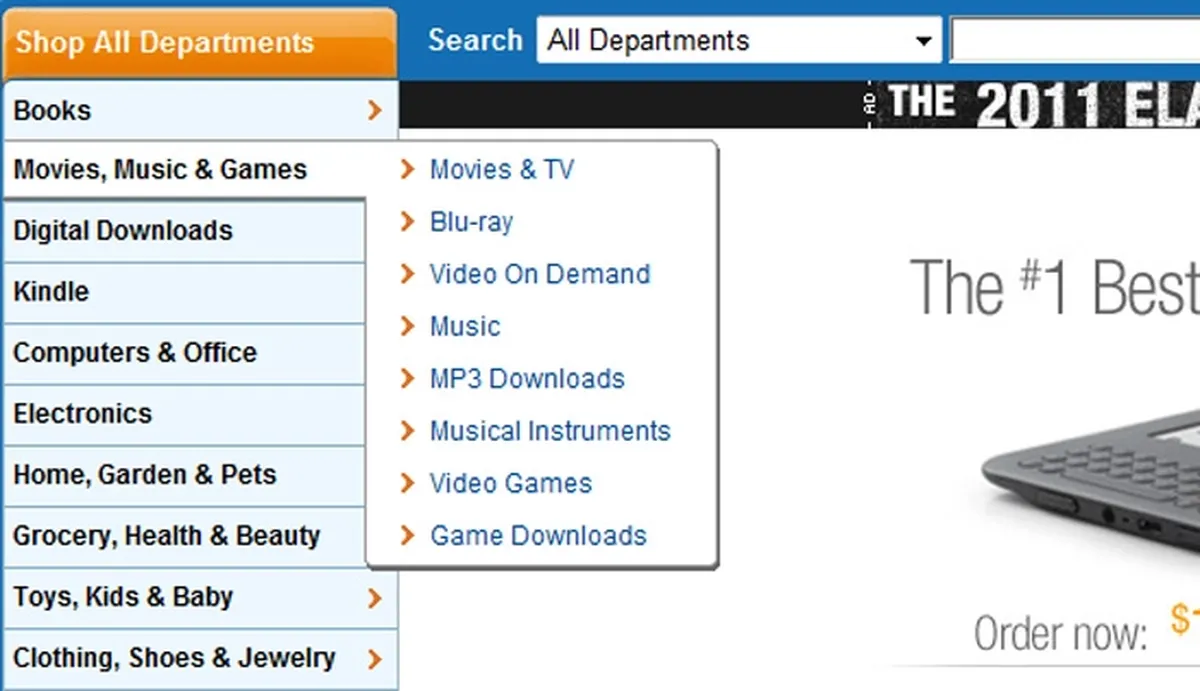Open the Movies & TV link
The height and width of the screenshot is (691, 1200).
502,170
